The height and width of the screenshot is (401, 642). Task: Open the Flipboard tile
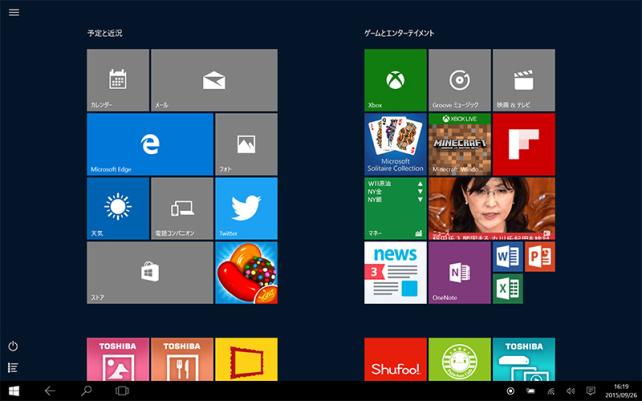coord(524,145)
